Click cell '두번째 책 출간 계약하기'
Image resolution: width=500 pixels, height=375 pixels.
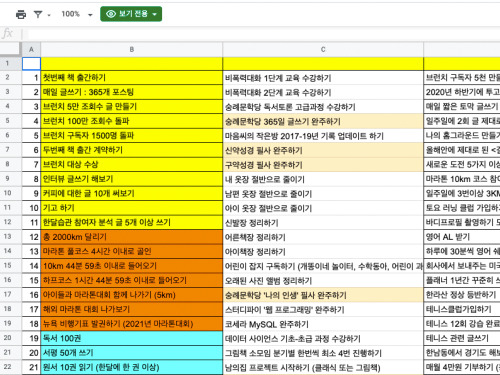132,150
